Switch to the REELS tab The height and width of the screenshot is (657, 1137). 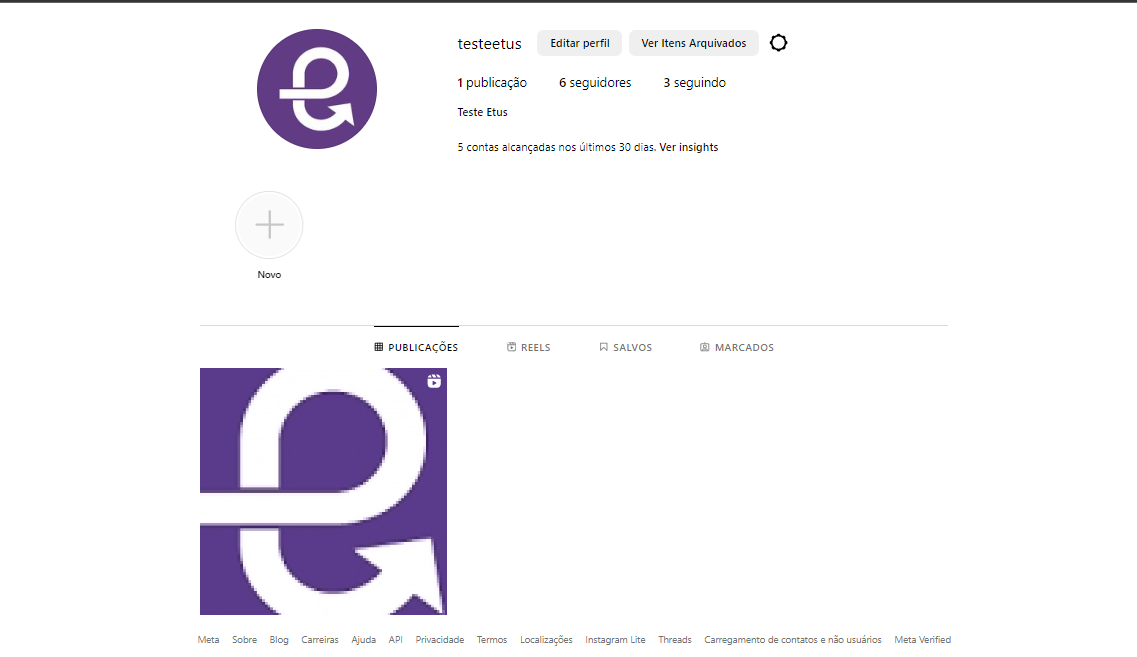point(529,347)
